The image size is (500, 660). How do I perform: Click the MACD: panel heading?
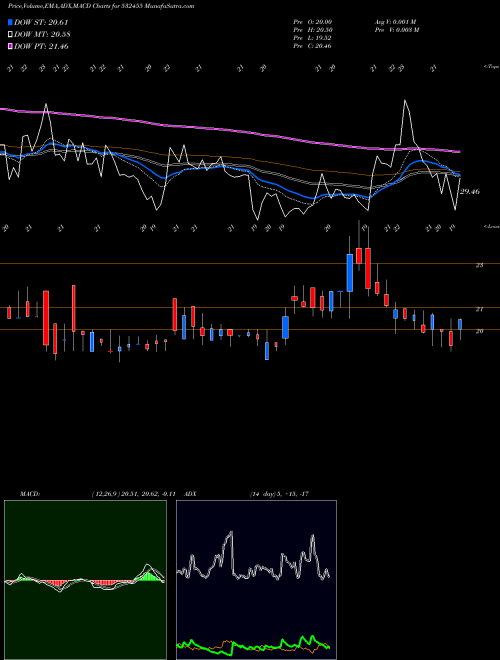point(30,494)
